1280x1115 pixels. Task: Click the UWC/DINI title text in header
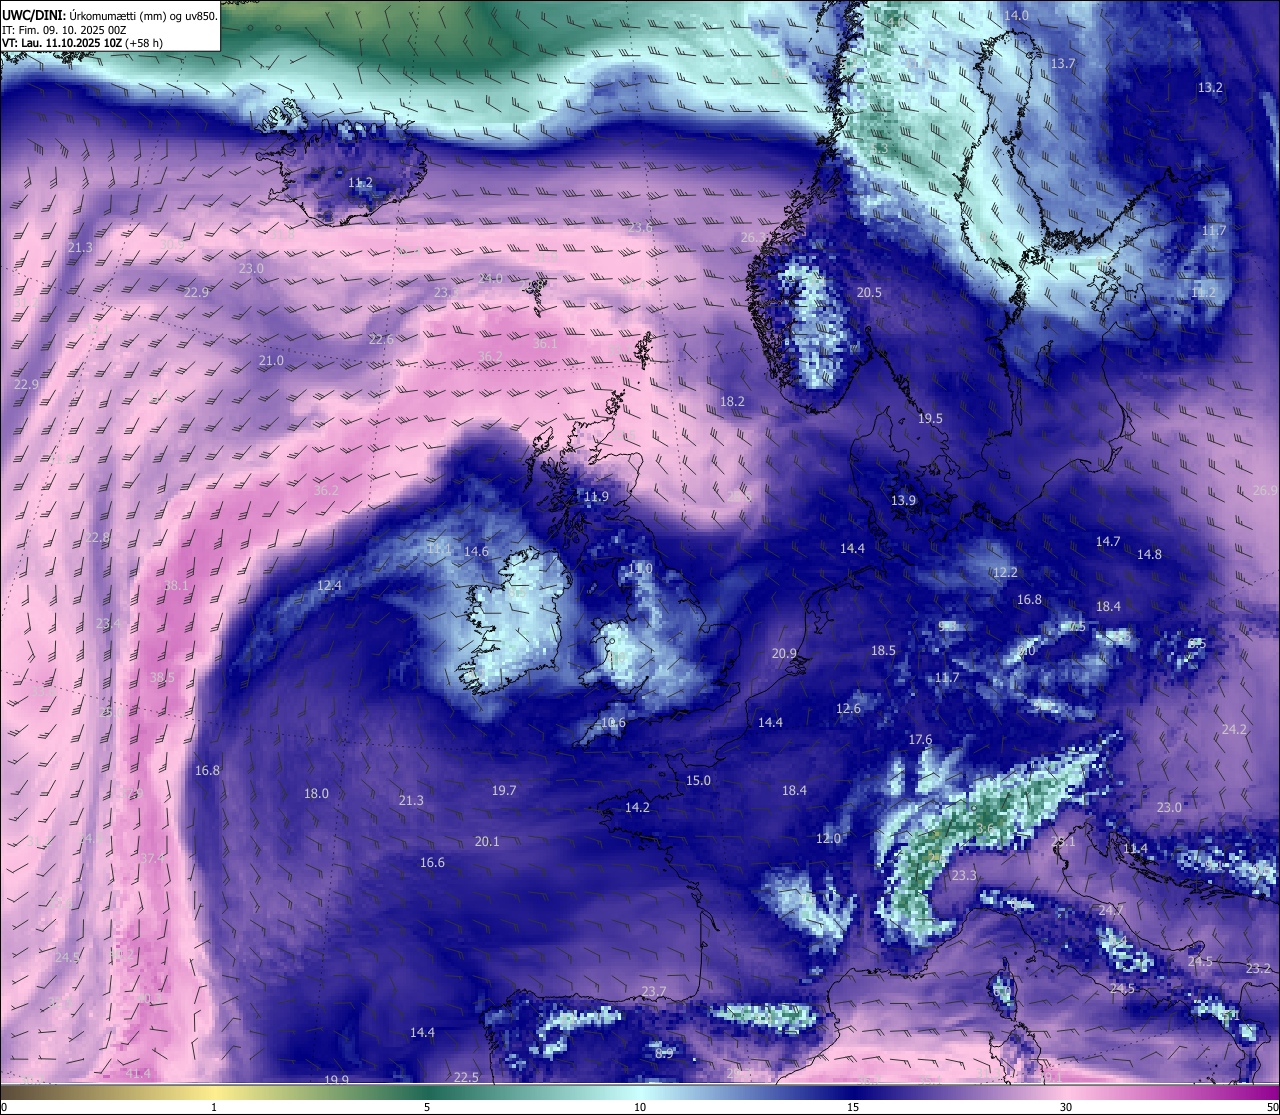click(110, 15)
